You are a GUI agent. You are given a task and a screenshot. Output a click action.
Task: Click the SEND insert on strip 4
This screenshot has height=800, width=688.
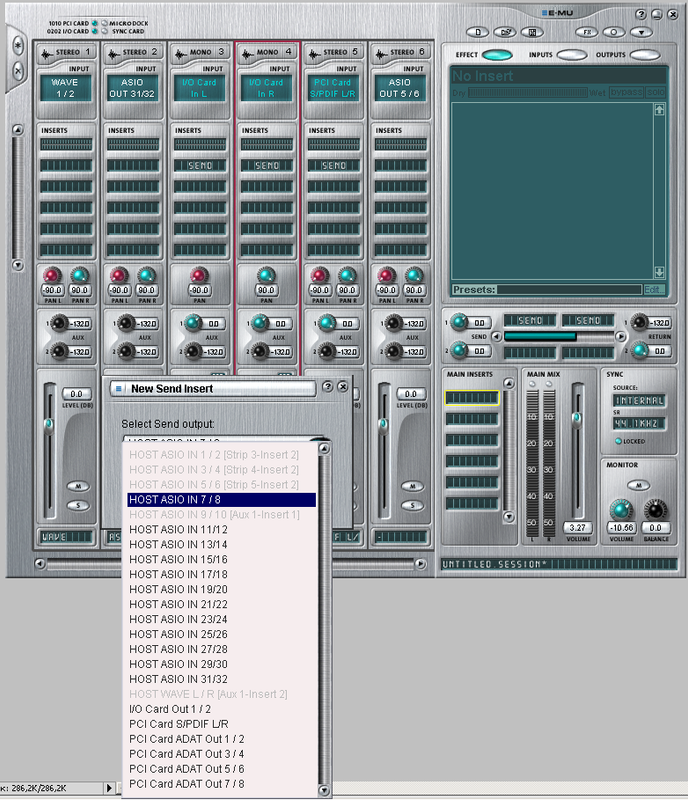coord(266,165)
